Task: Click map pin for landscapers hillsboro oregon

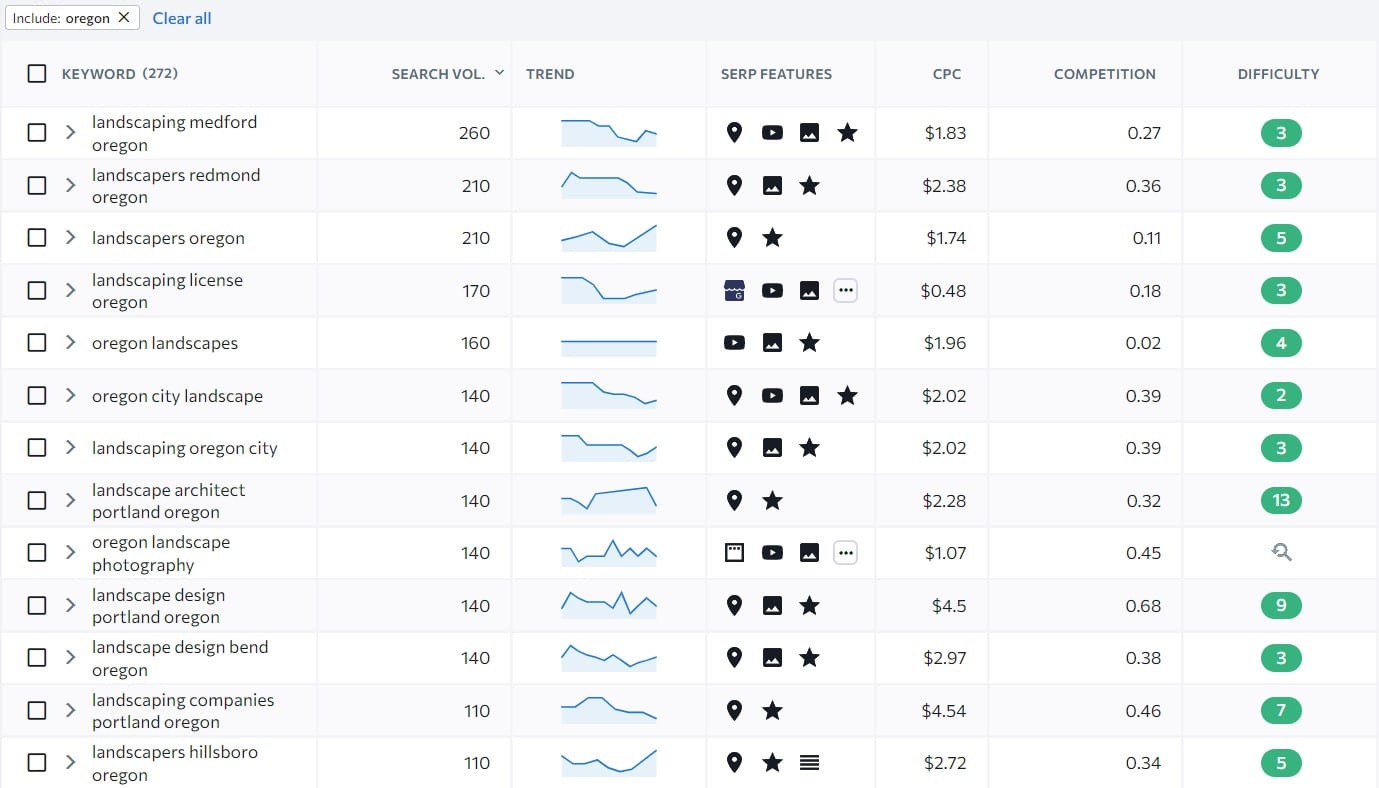Action: (734, 763)
